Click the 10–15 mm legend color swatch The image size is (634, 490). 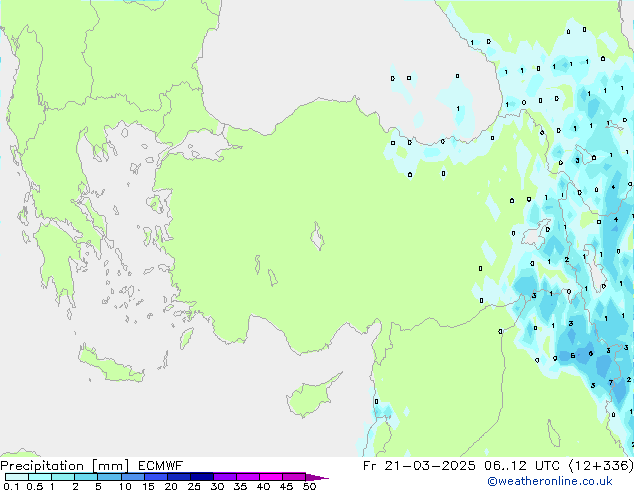pyautogui.click(x=132, y=477)
